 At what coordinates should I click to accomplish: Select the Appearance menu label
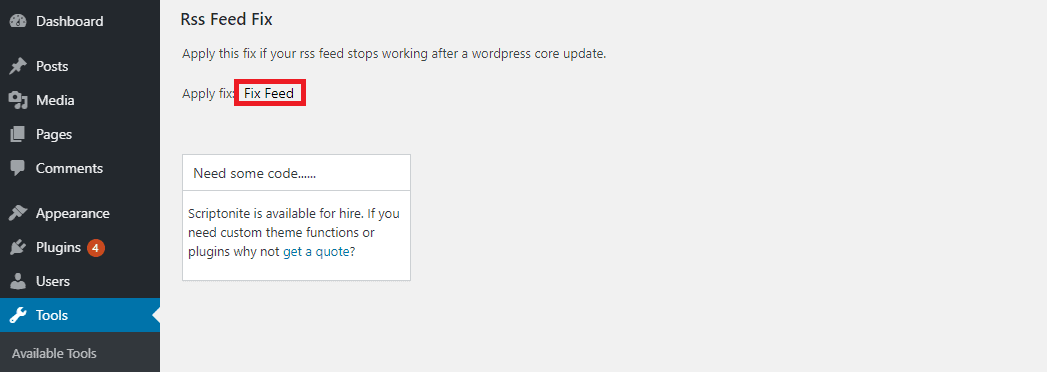(x=73, y=214)
